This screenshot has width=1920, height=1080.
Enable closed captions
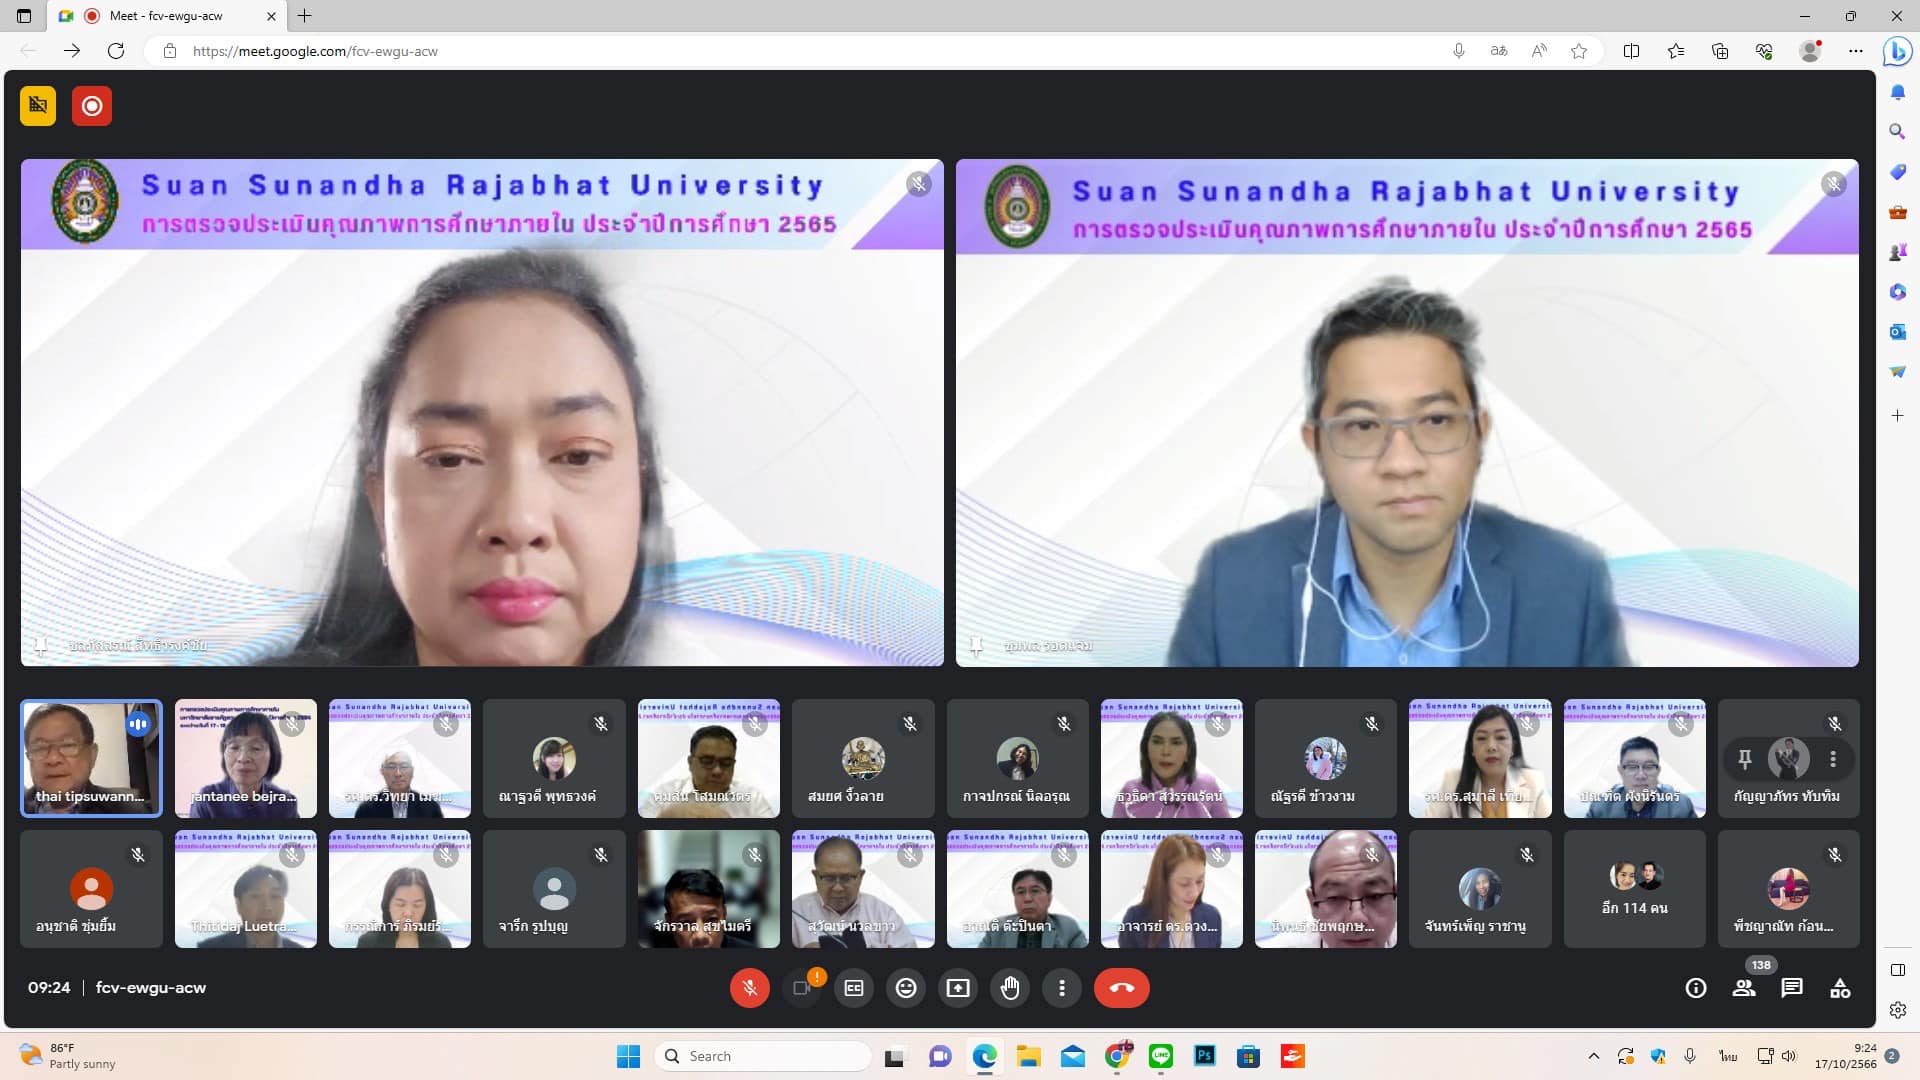[854, 988]
